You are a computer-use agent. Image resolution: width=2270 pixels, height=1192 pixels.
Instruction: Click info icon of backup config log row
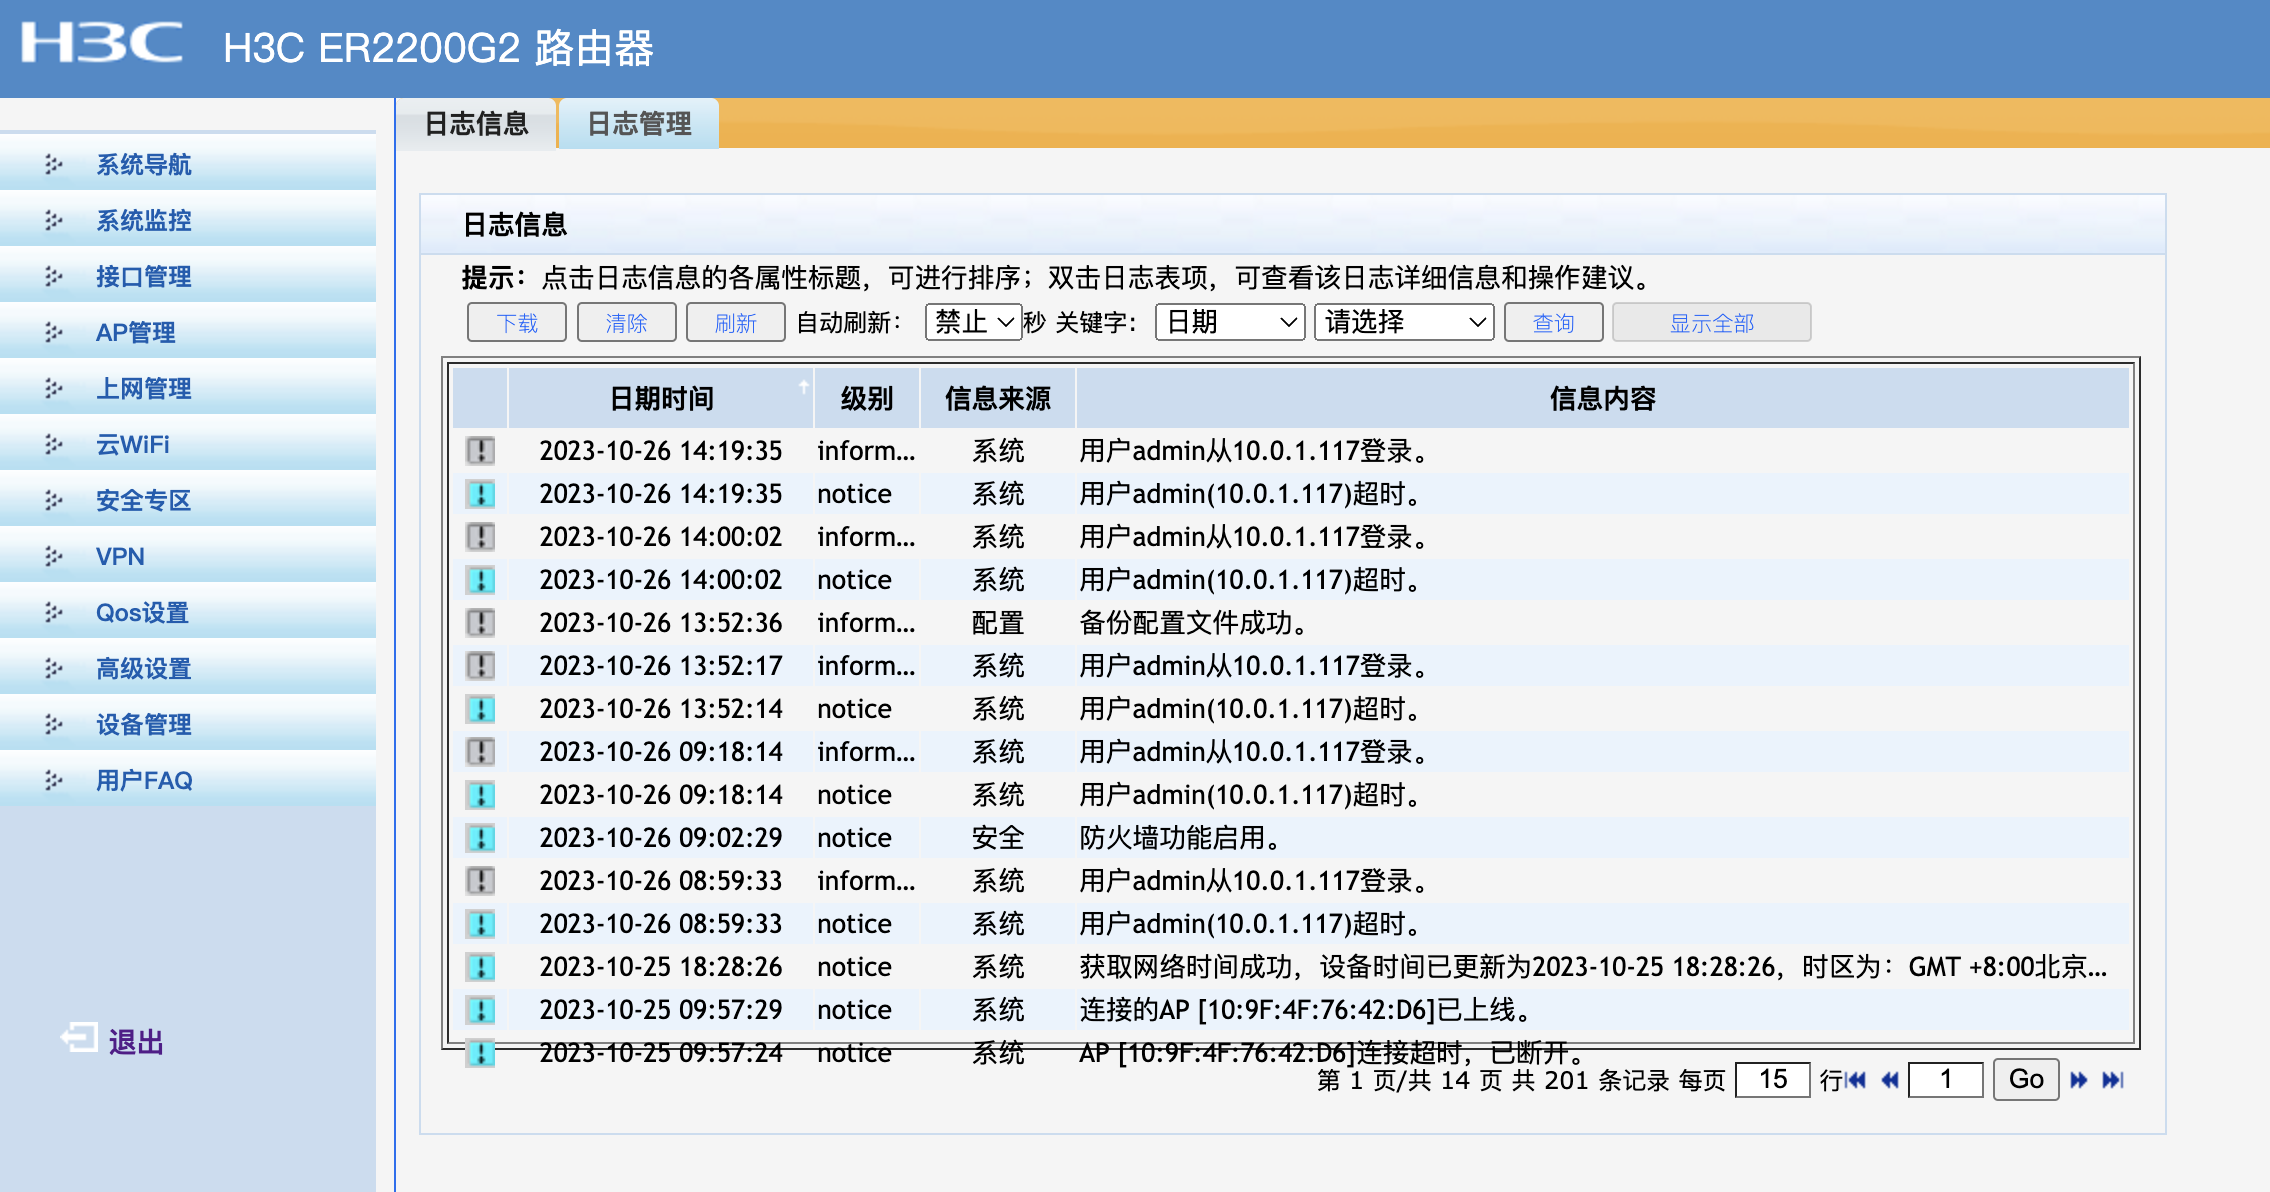pyautogui.click(x=481, y=623)
